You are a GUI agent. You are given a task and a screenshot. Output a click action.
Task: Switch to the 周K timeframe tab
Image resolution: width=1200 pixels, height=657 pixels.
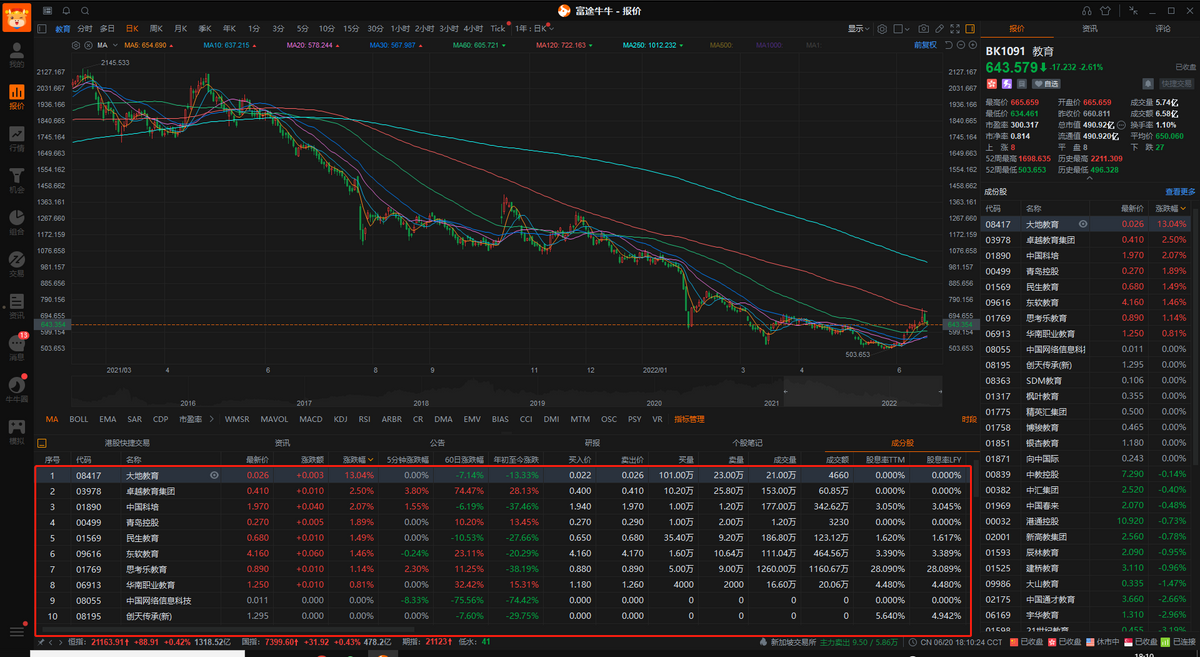155,29
